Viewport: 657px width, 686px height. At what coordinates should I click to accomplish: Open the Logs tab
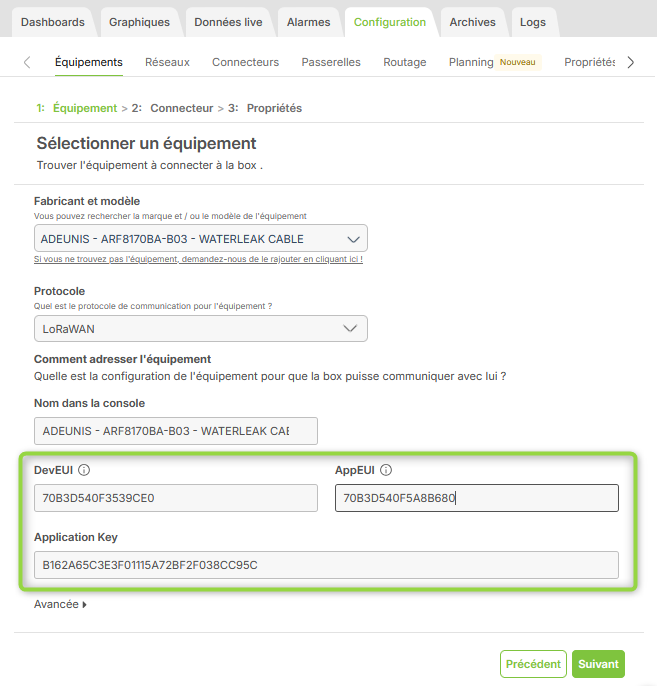[x=533, y=22]
